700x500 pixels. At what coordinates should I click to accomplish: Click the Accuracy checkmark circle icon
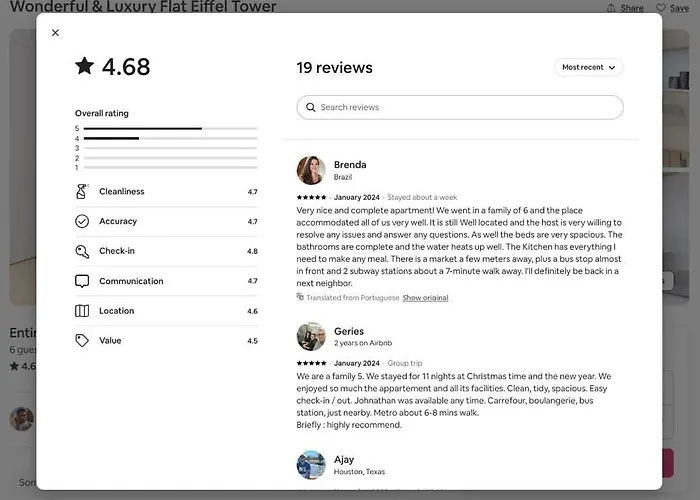[x=82, y=221]
